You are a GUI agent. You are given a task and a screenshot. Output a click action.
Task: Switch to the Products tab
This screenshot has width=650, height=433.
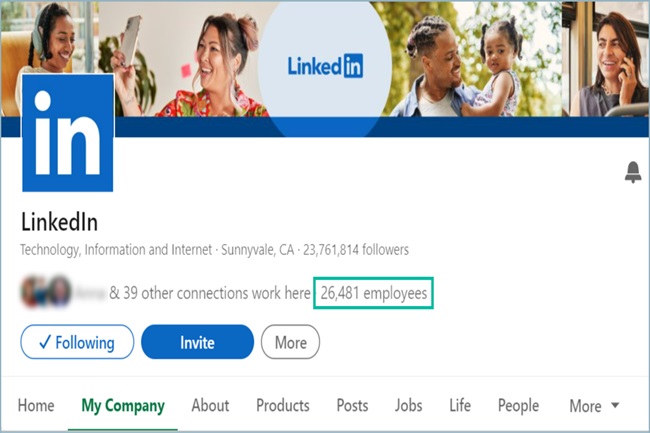click(x=283, y=406)
